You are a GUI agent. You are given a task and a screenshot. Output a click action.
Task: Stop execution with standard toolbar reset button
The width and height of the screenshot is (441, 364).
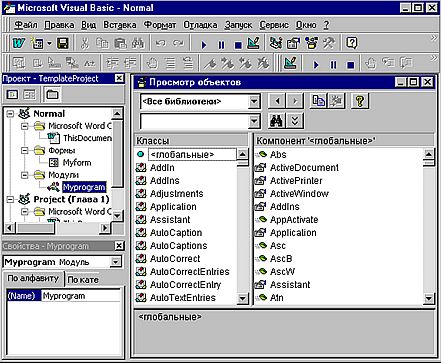click(x=238, y=45)
